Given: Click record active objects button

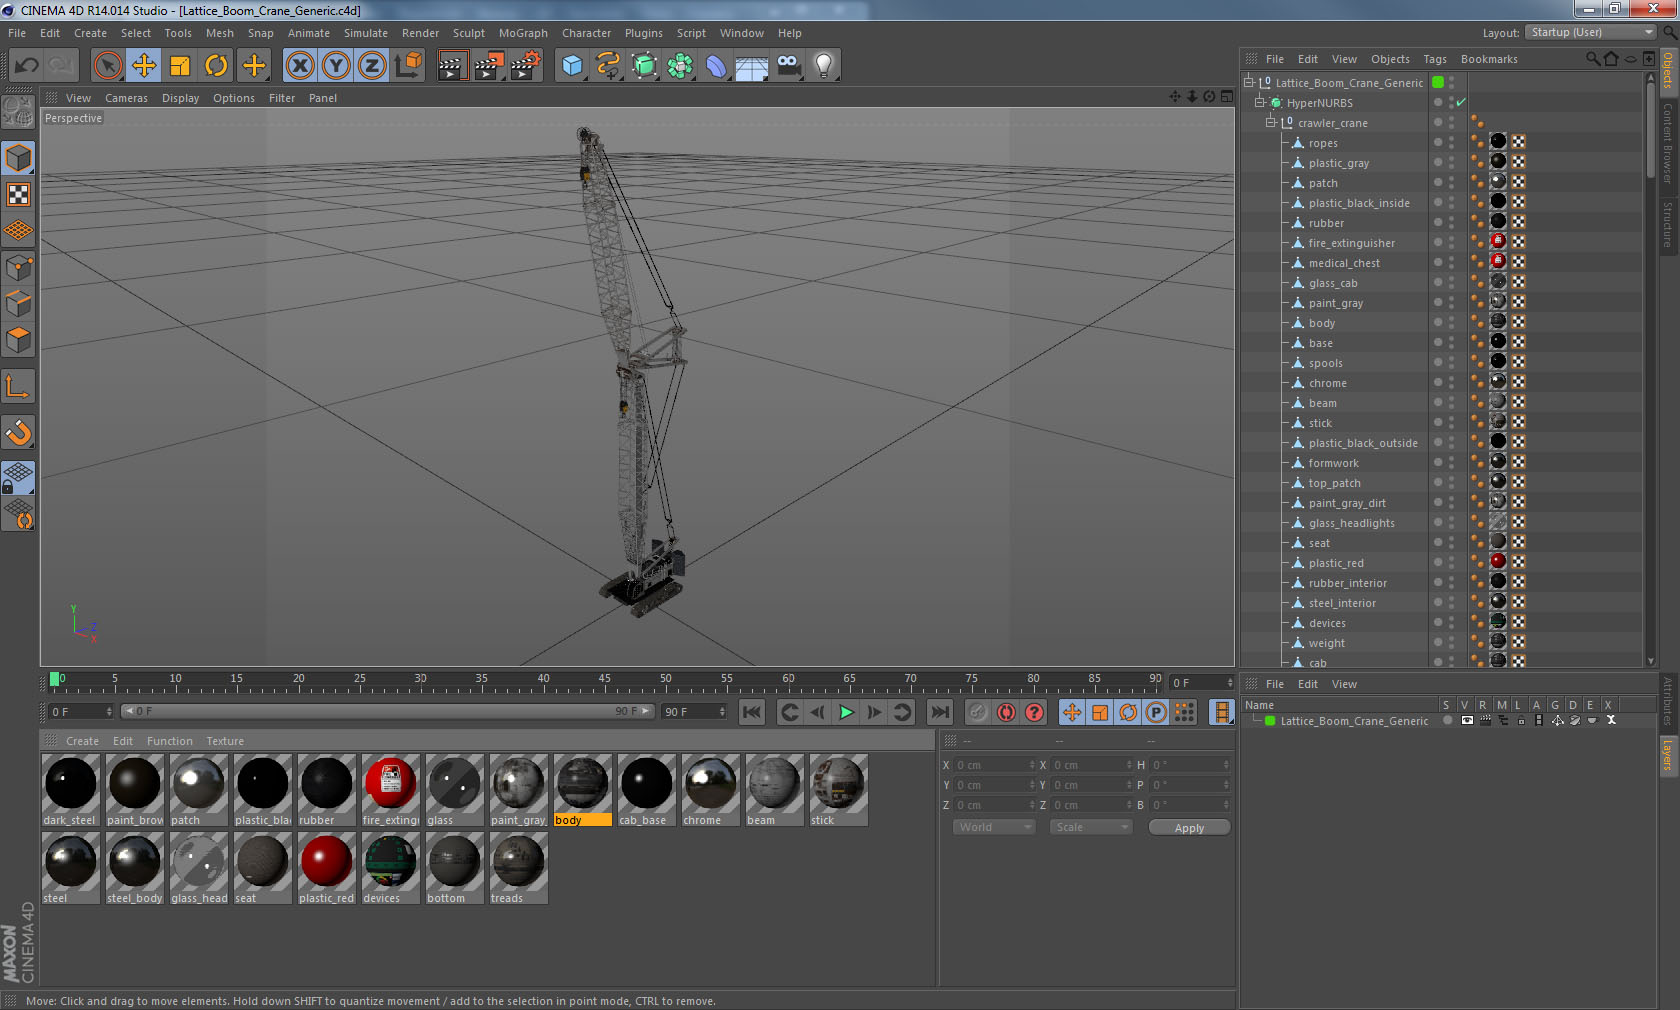Looking at the screenshot, I should point(978,712).
